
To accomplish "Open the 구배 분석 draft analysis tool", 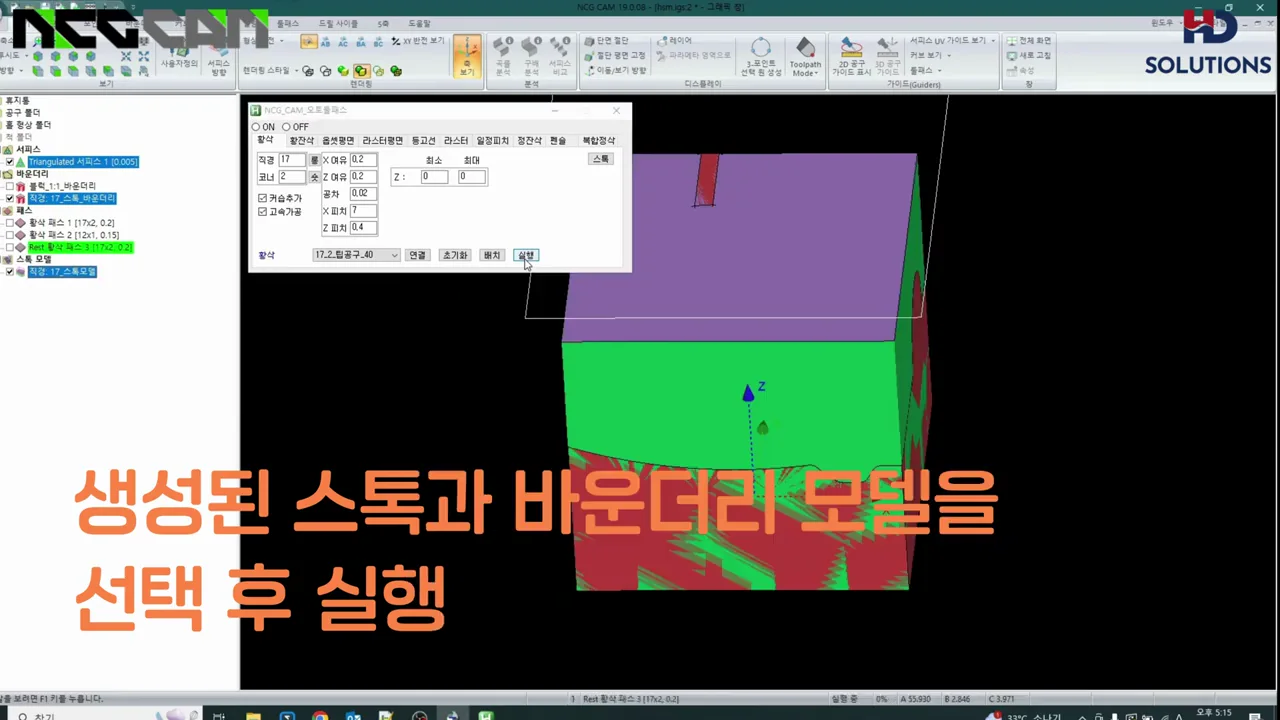I will (531, 57).
